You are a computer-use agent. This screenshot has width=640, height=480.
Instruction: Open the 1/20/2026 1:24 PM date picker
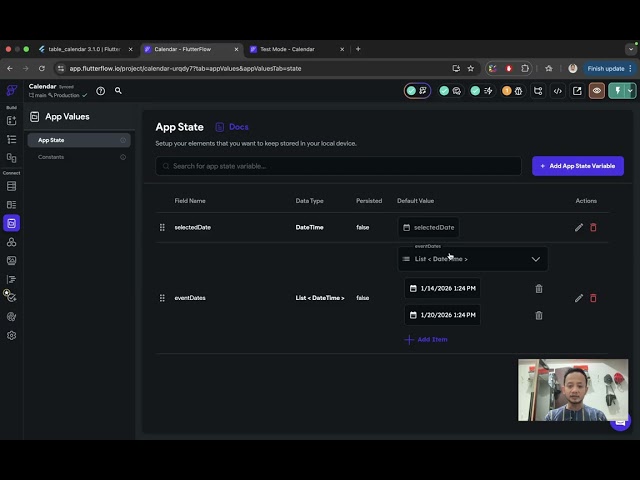pos(442,315)
